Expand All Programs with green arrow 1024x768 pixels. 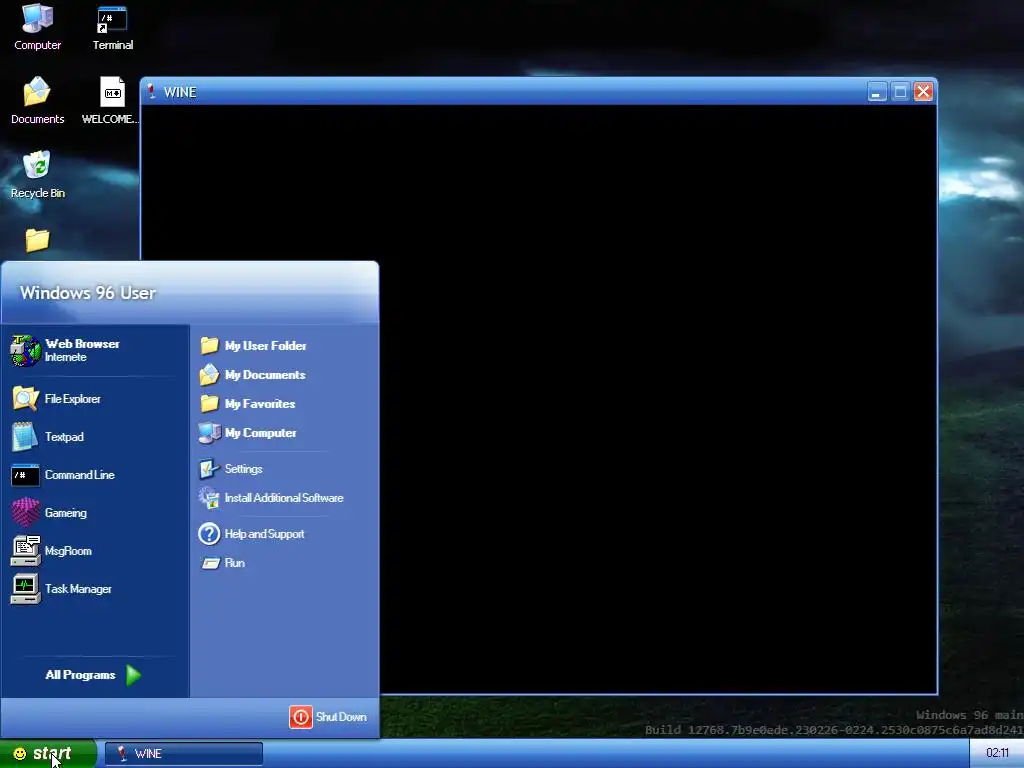[x=93, y=675]
